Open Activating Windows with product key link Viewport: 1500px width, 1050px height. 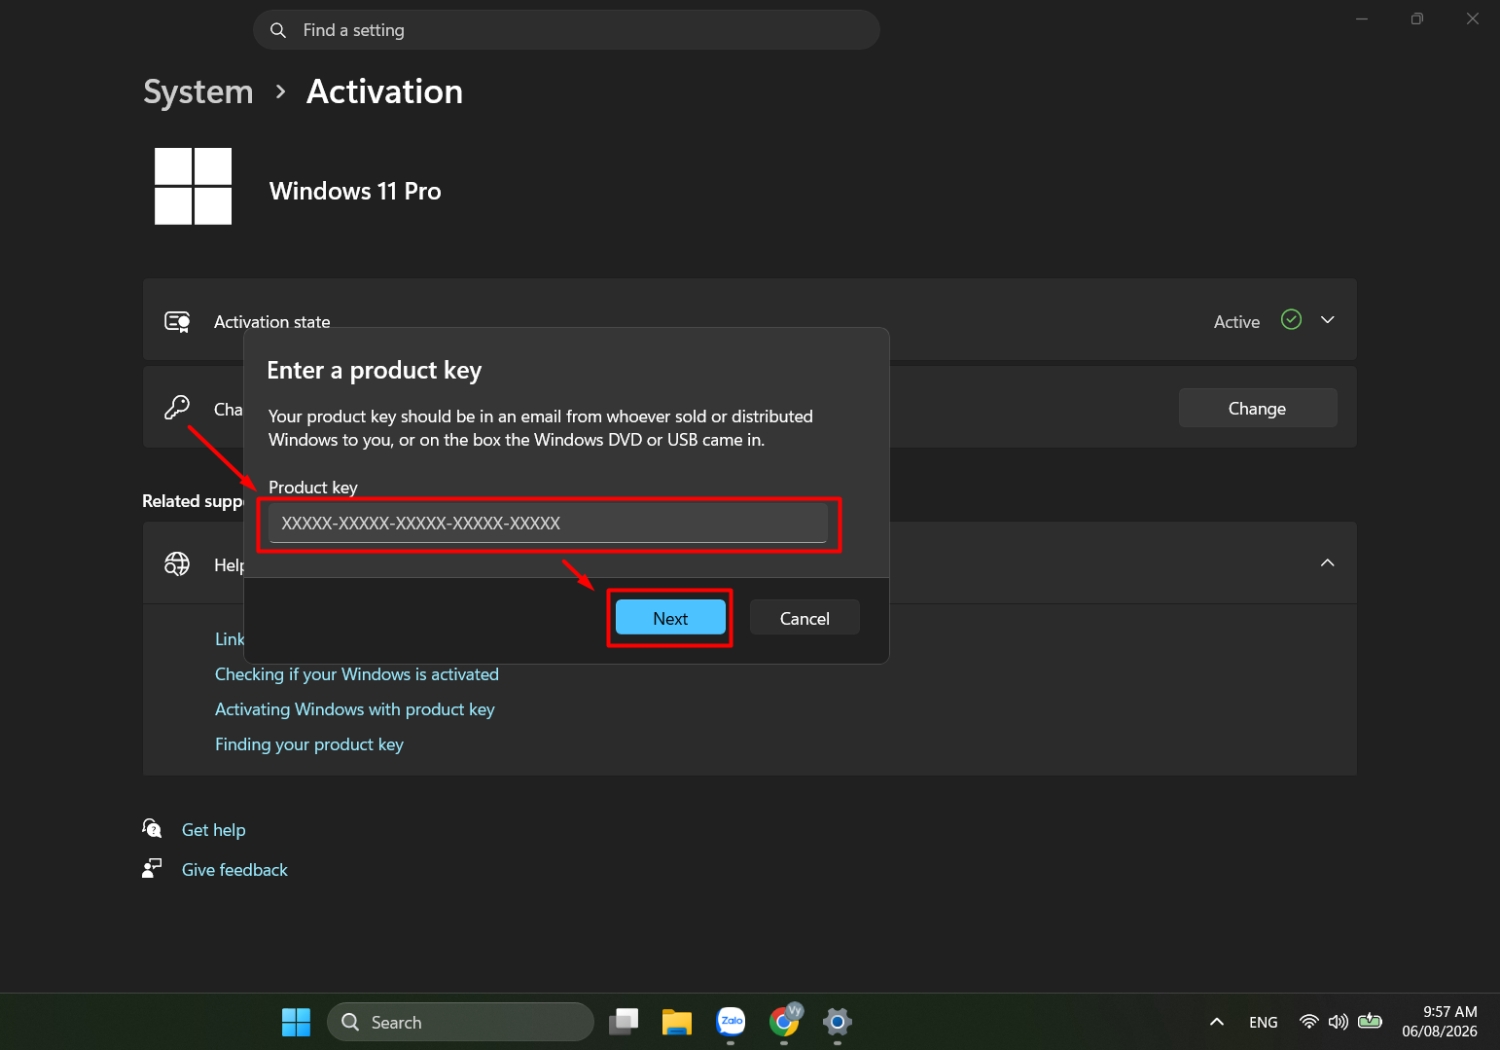tap(354, 709)
